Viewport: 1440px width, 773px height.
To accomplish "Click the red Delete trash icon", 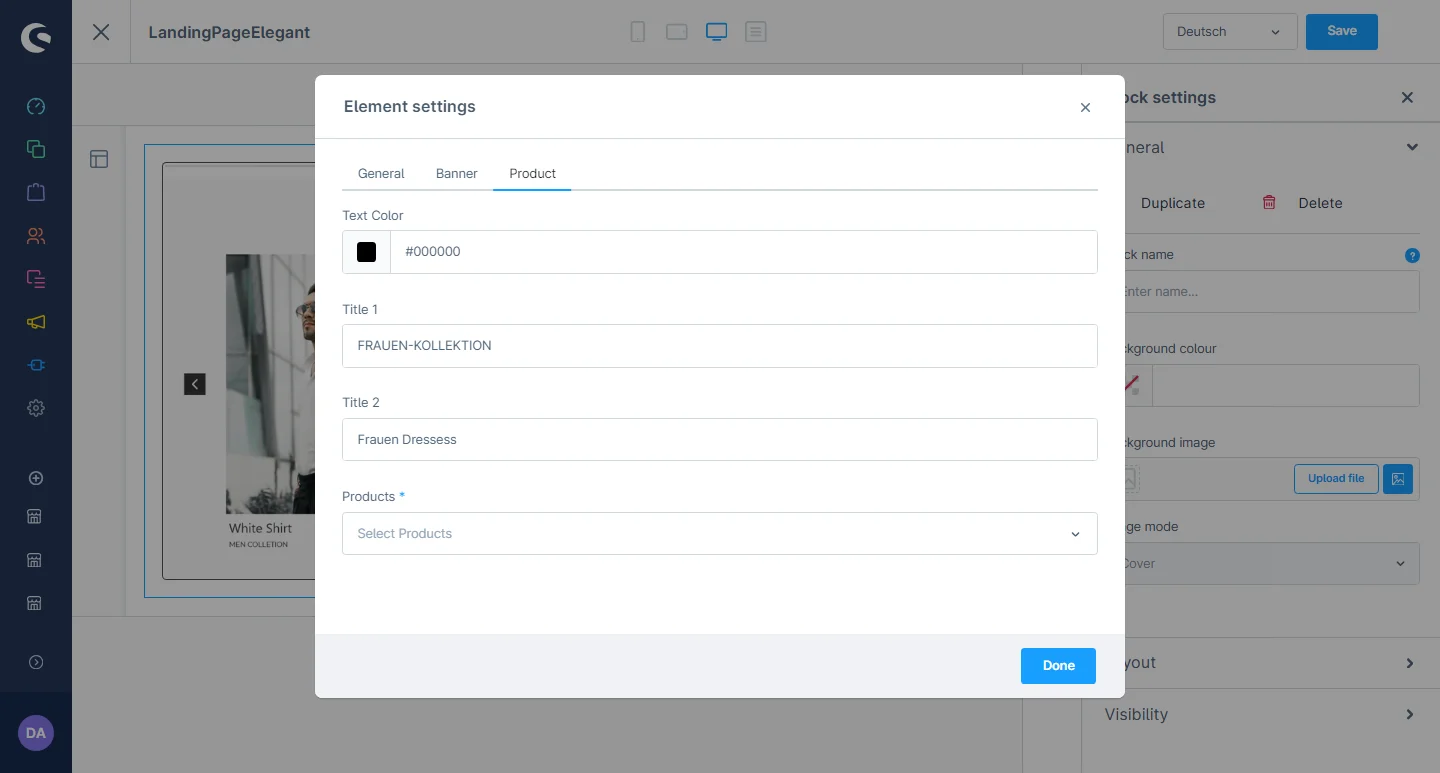I will pyautogui.click(x=1269, y=203).
